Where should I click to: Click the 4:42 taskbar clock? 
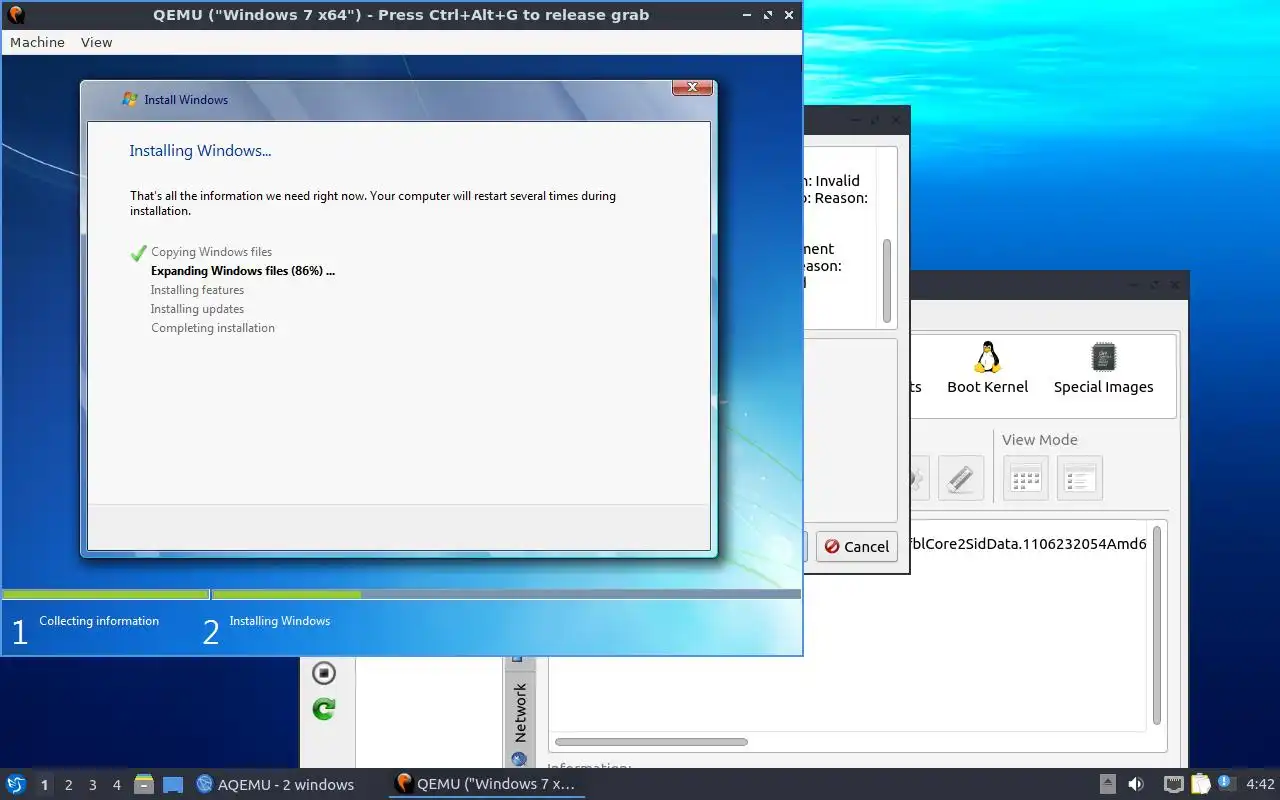[x=1260, y=784]
